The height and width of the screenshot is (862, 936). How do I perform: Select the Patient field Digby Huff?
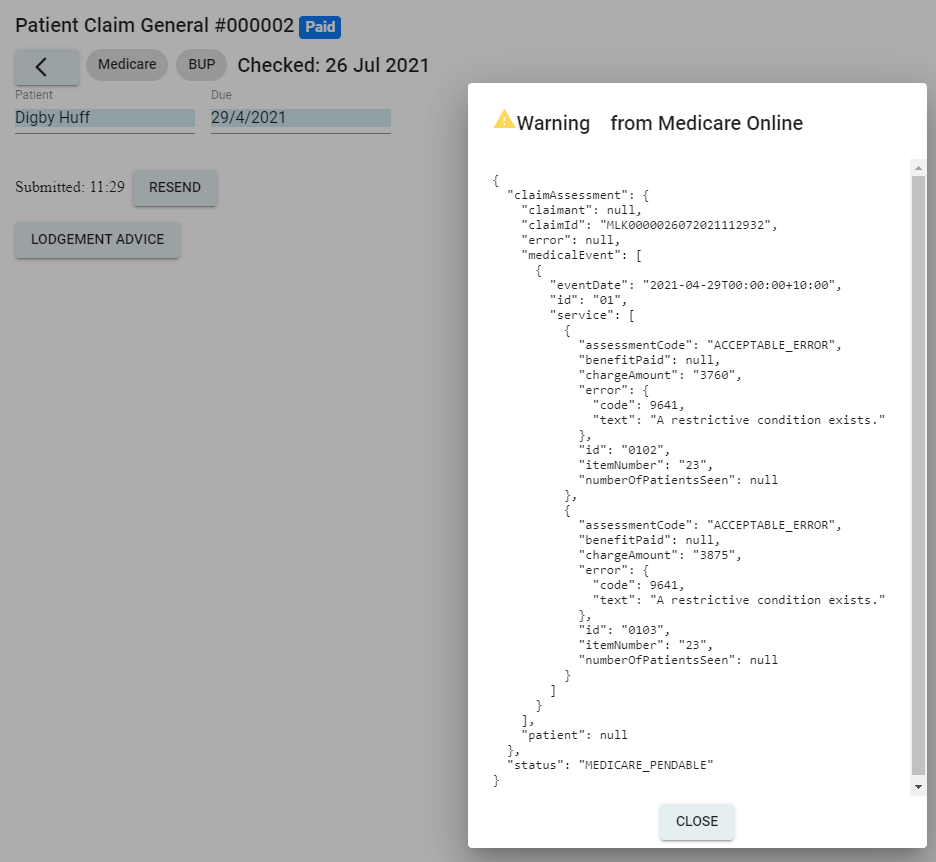point(105,118)
